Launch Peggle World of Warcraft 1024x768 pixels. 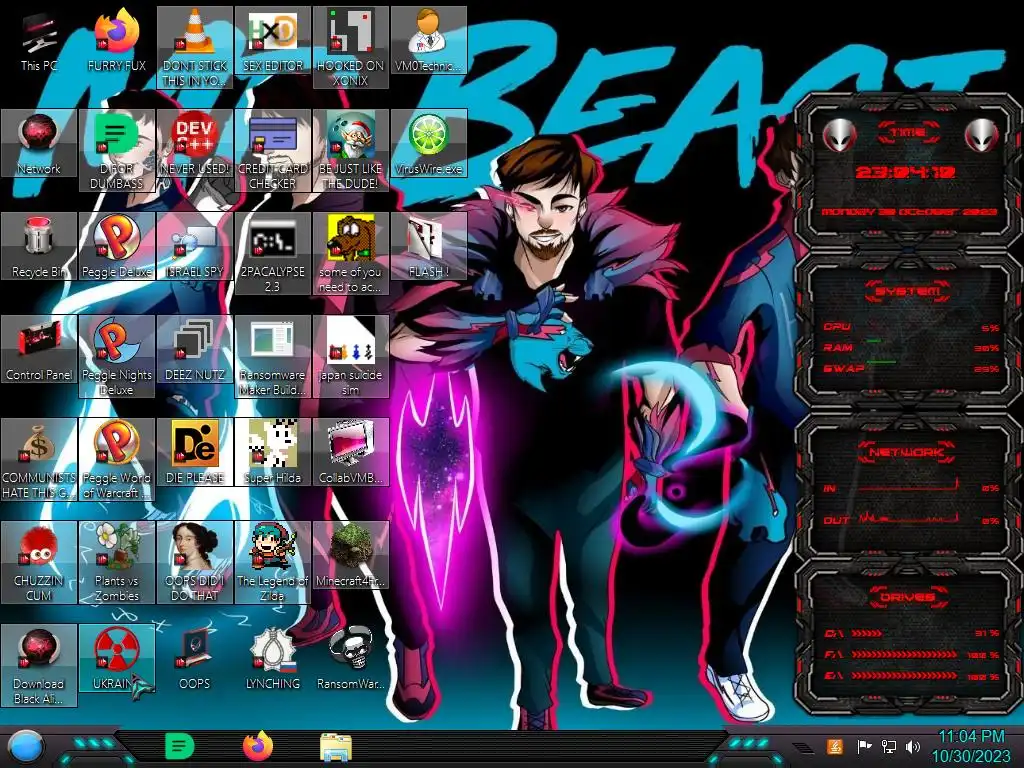[117, 460]
